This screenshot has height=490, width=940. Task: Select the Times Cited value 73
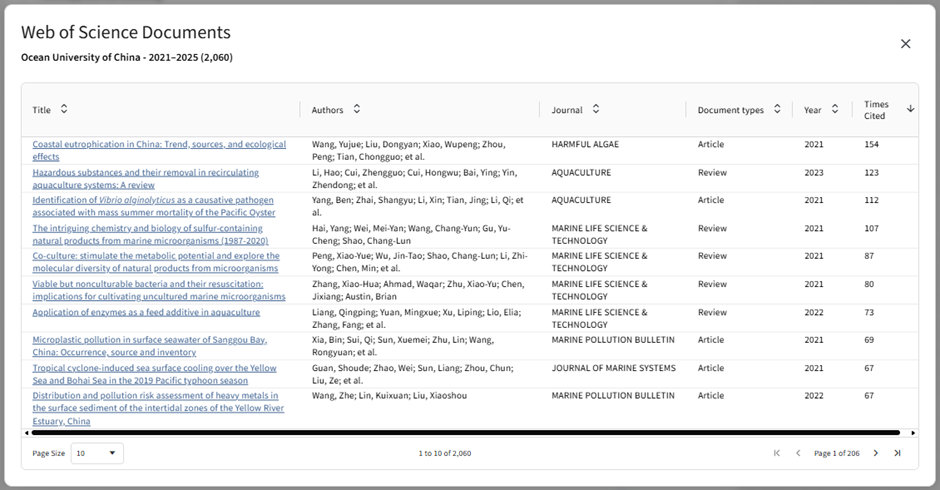point(869,312)
